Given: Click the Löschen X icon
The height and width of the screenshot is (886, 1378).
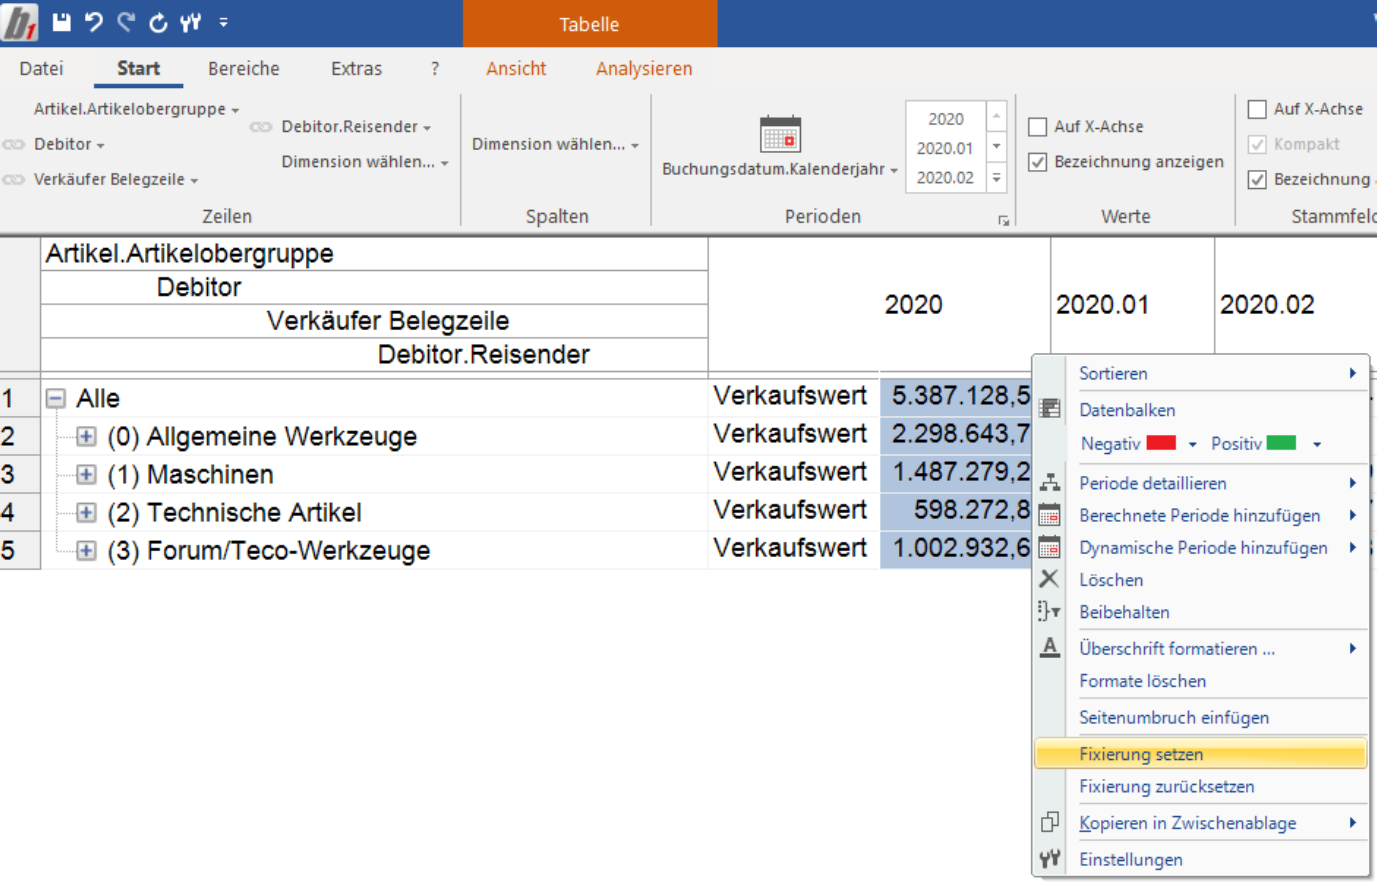Looking at the screenshot, I should pyautogui.click(x=1049, y=579).
